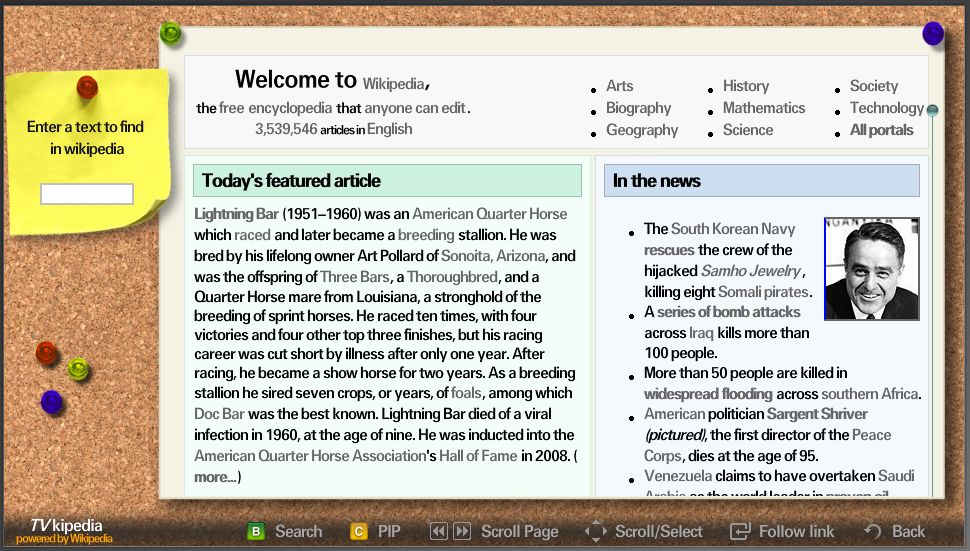Image resolution: width=970 pixels, height=551 pixels.
Task: Open the Sargent Shriver text link
Action: tap(817, 414)
